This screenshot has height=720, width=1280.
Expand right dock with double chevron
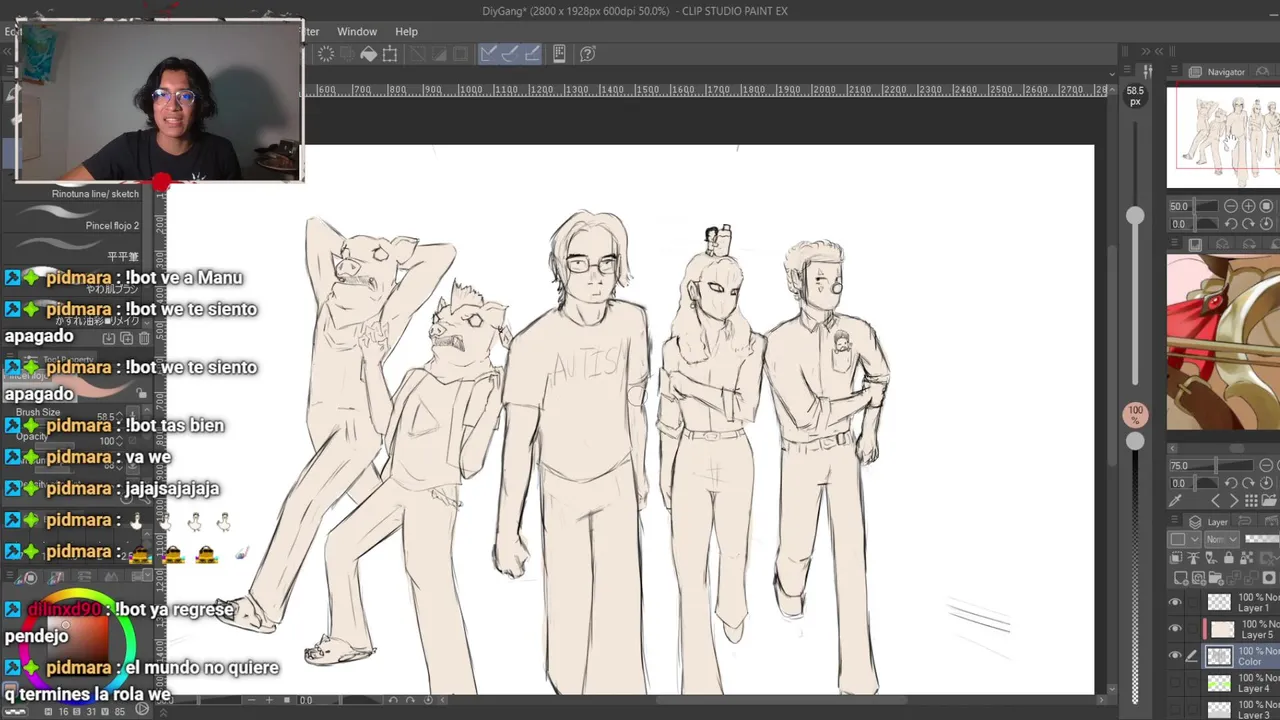click(x=1146, y=51)
